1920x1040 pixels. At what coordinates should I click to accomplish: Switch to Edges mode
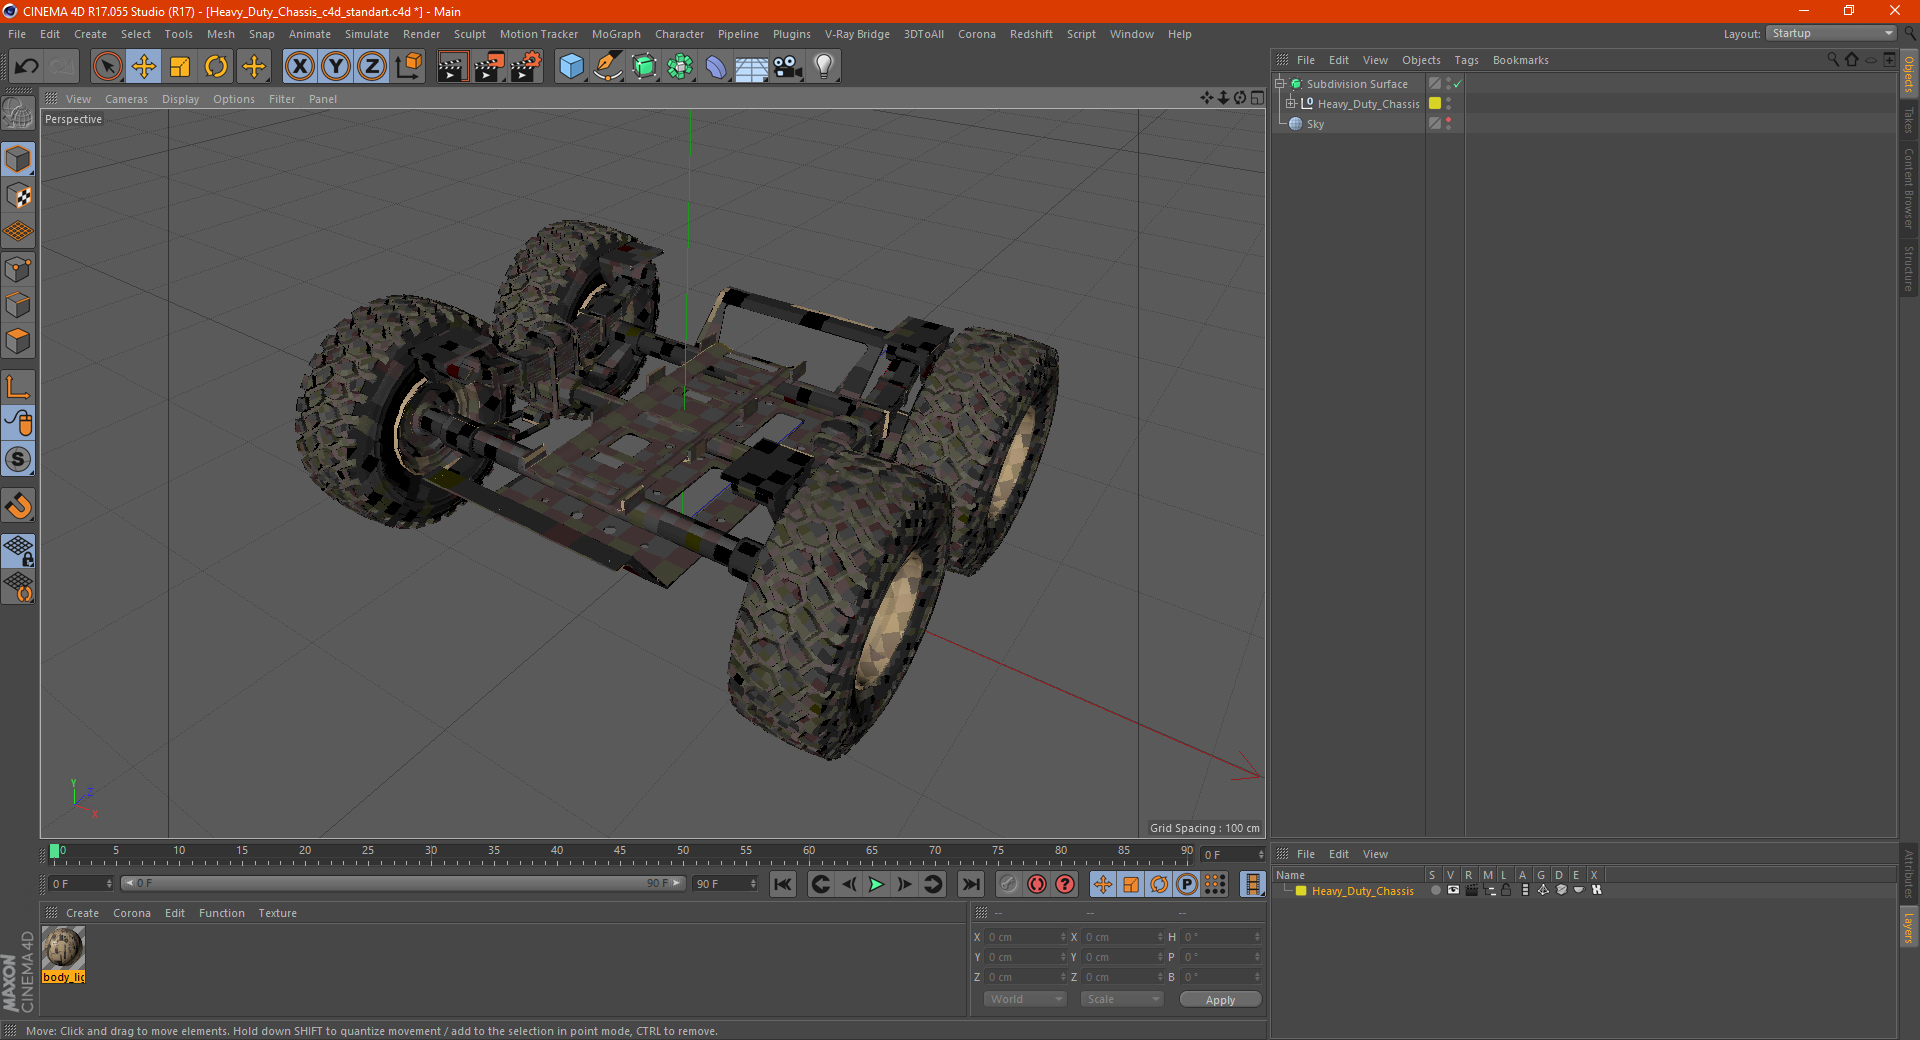[18, 305]
